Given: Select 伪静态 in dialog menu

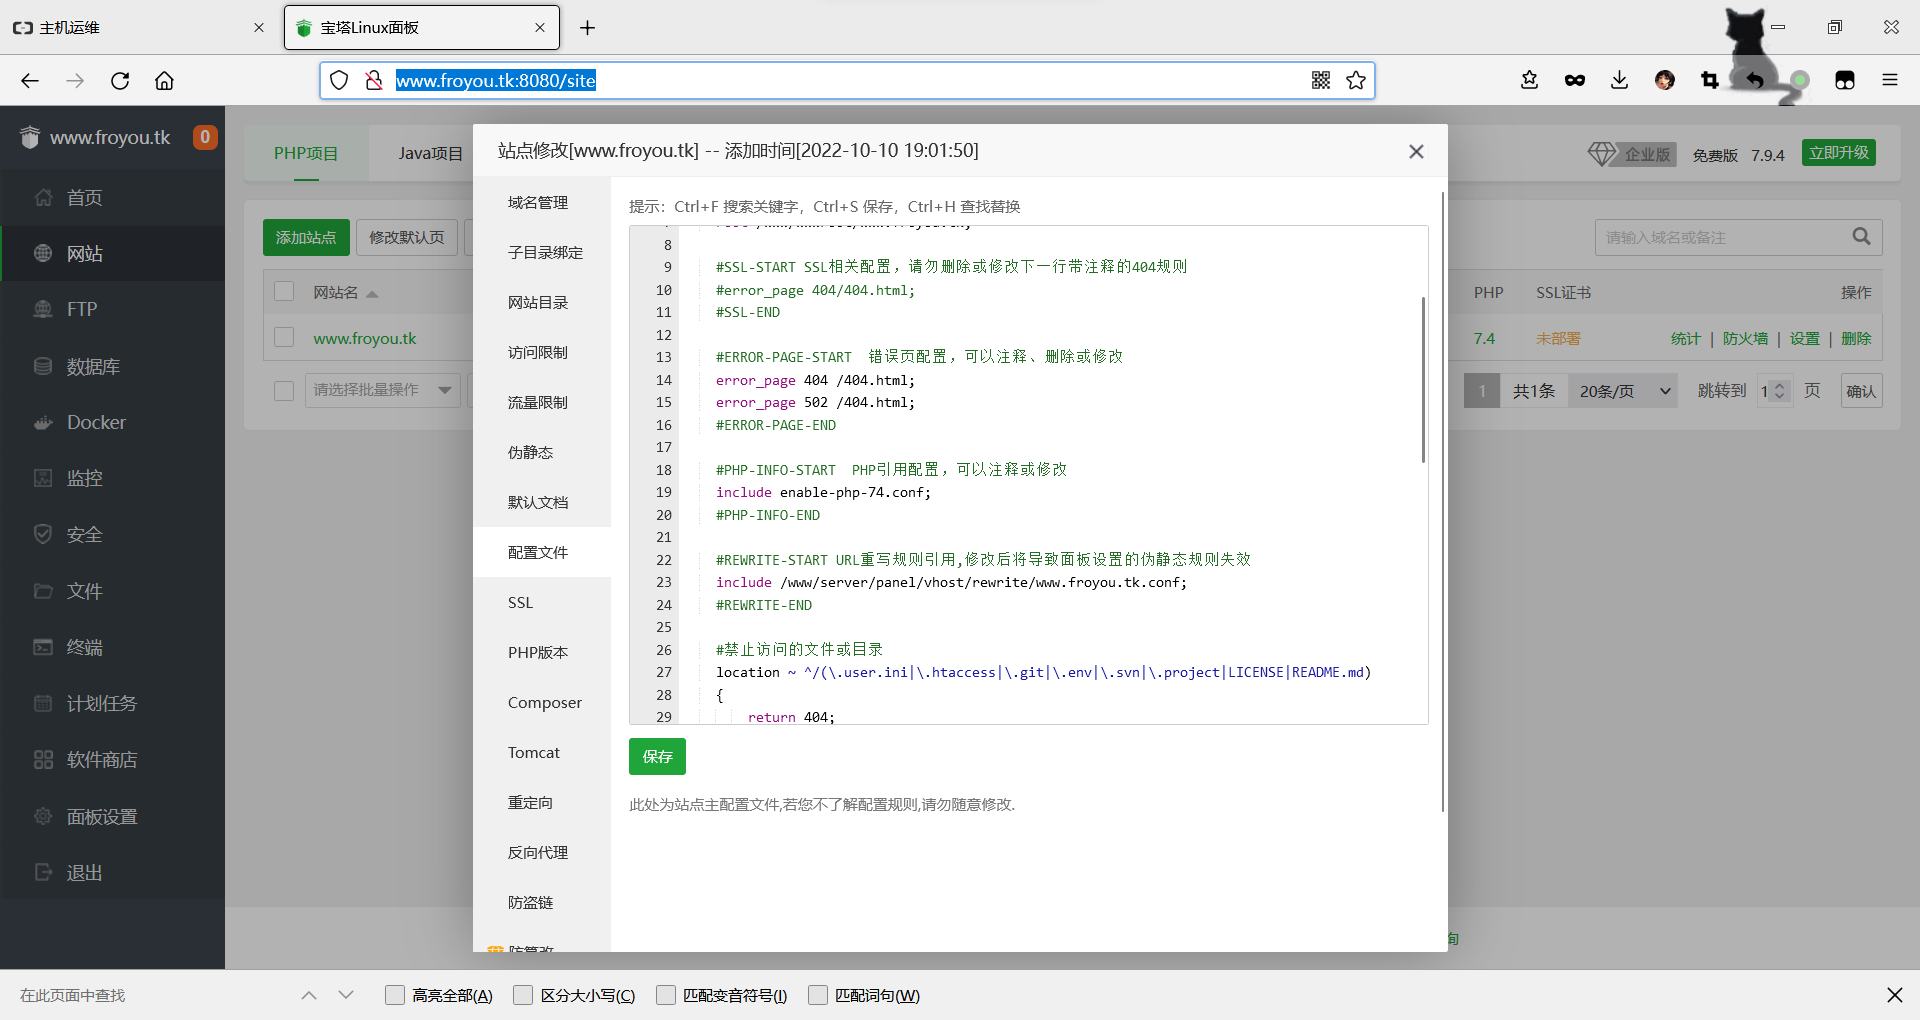Looking at the screenshot, I should click(x=542, y=453).
